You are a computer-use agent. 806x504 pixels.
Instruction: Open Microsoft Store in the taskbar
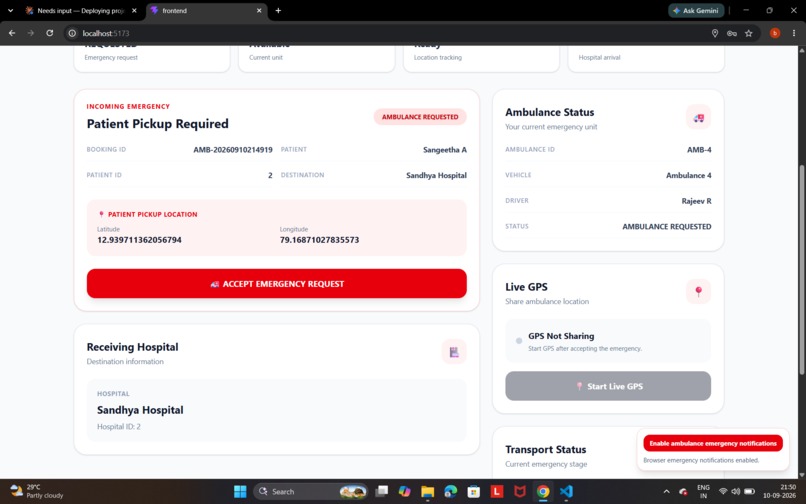click(474, 491)
